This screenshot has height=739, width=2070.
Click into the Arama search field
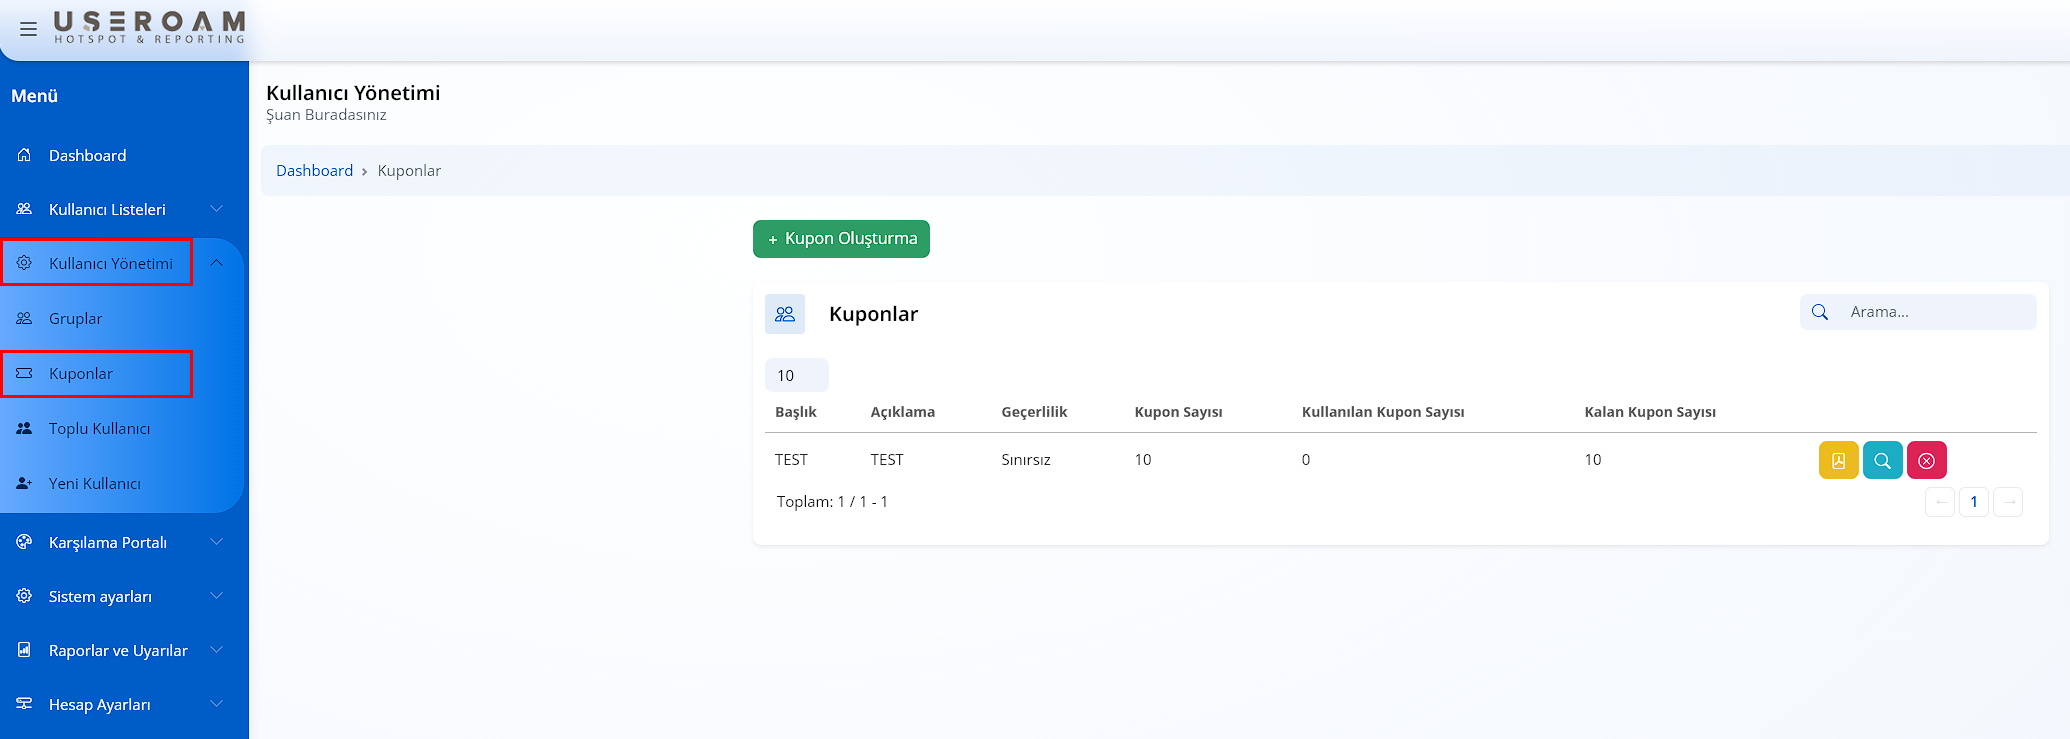[x=1935, y=312]
